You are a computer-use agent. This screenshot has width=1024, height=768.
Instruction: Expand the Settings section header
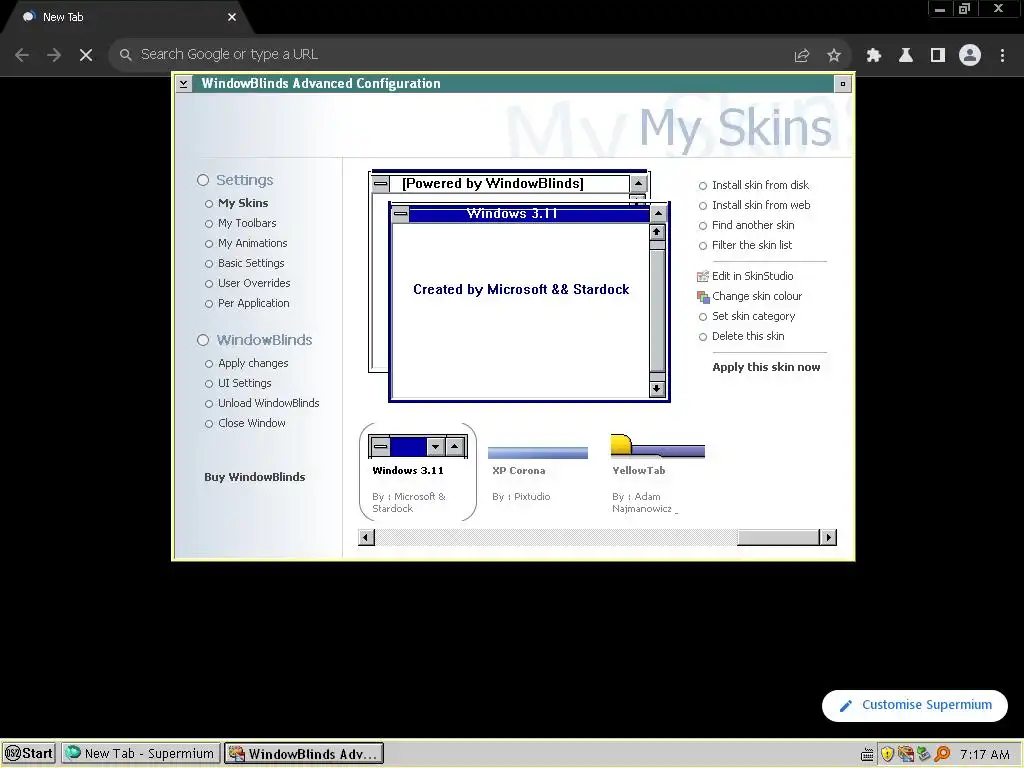tap(235, 180)
